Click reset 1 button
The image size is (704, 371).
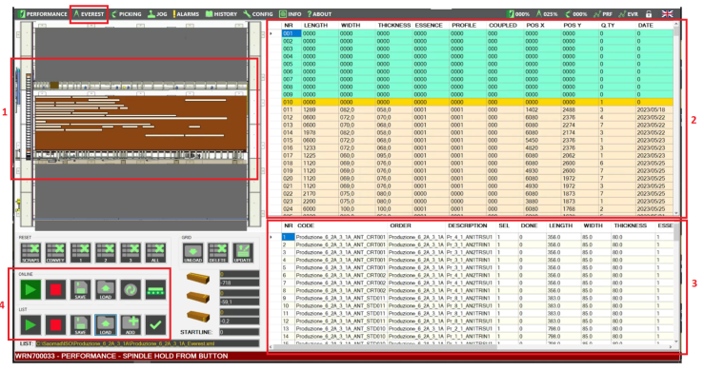point(80,253)
